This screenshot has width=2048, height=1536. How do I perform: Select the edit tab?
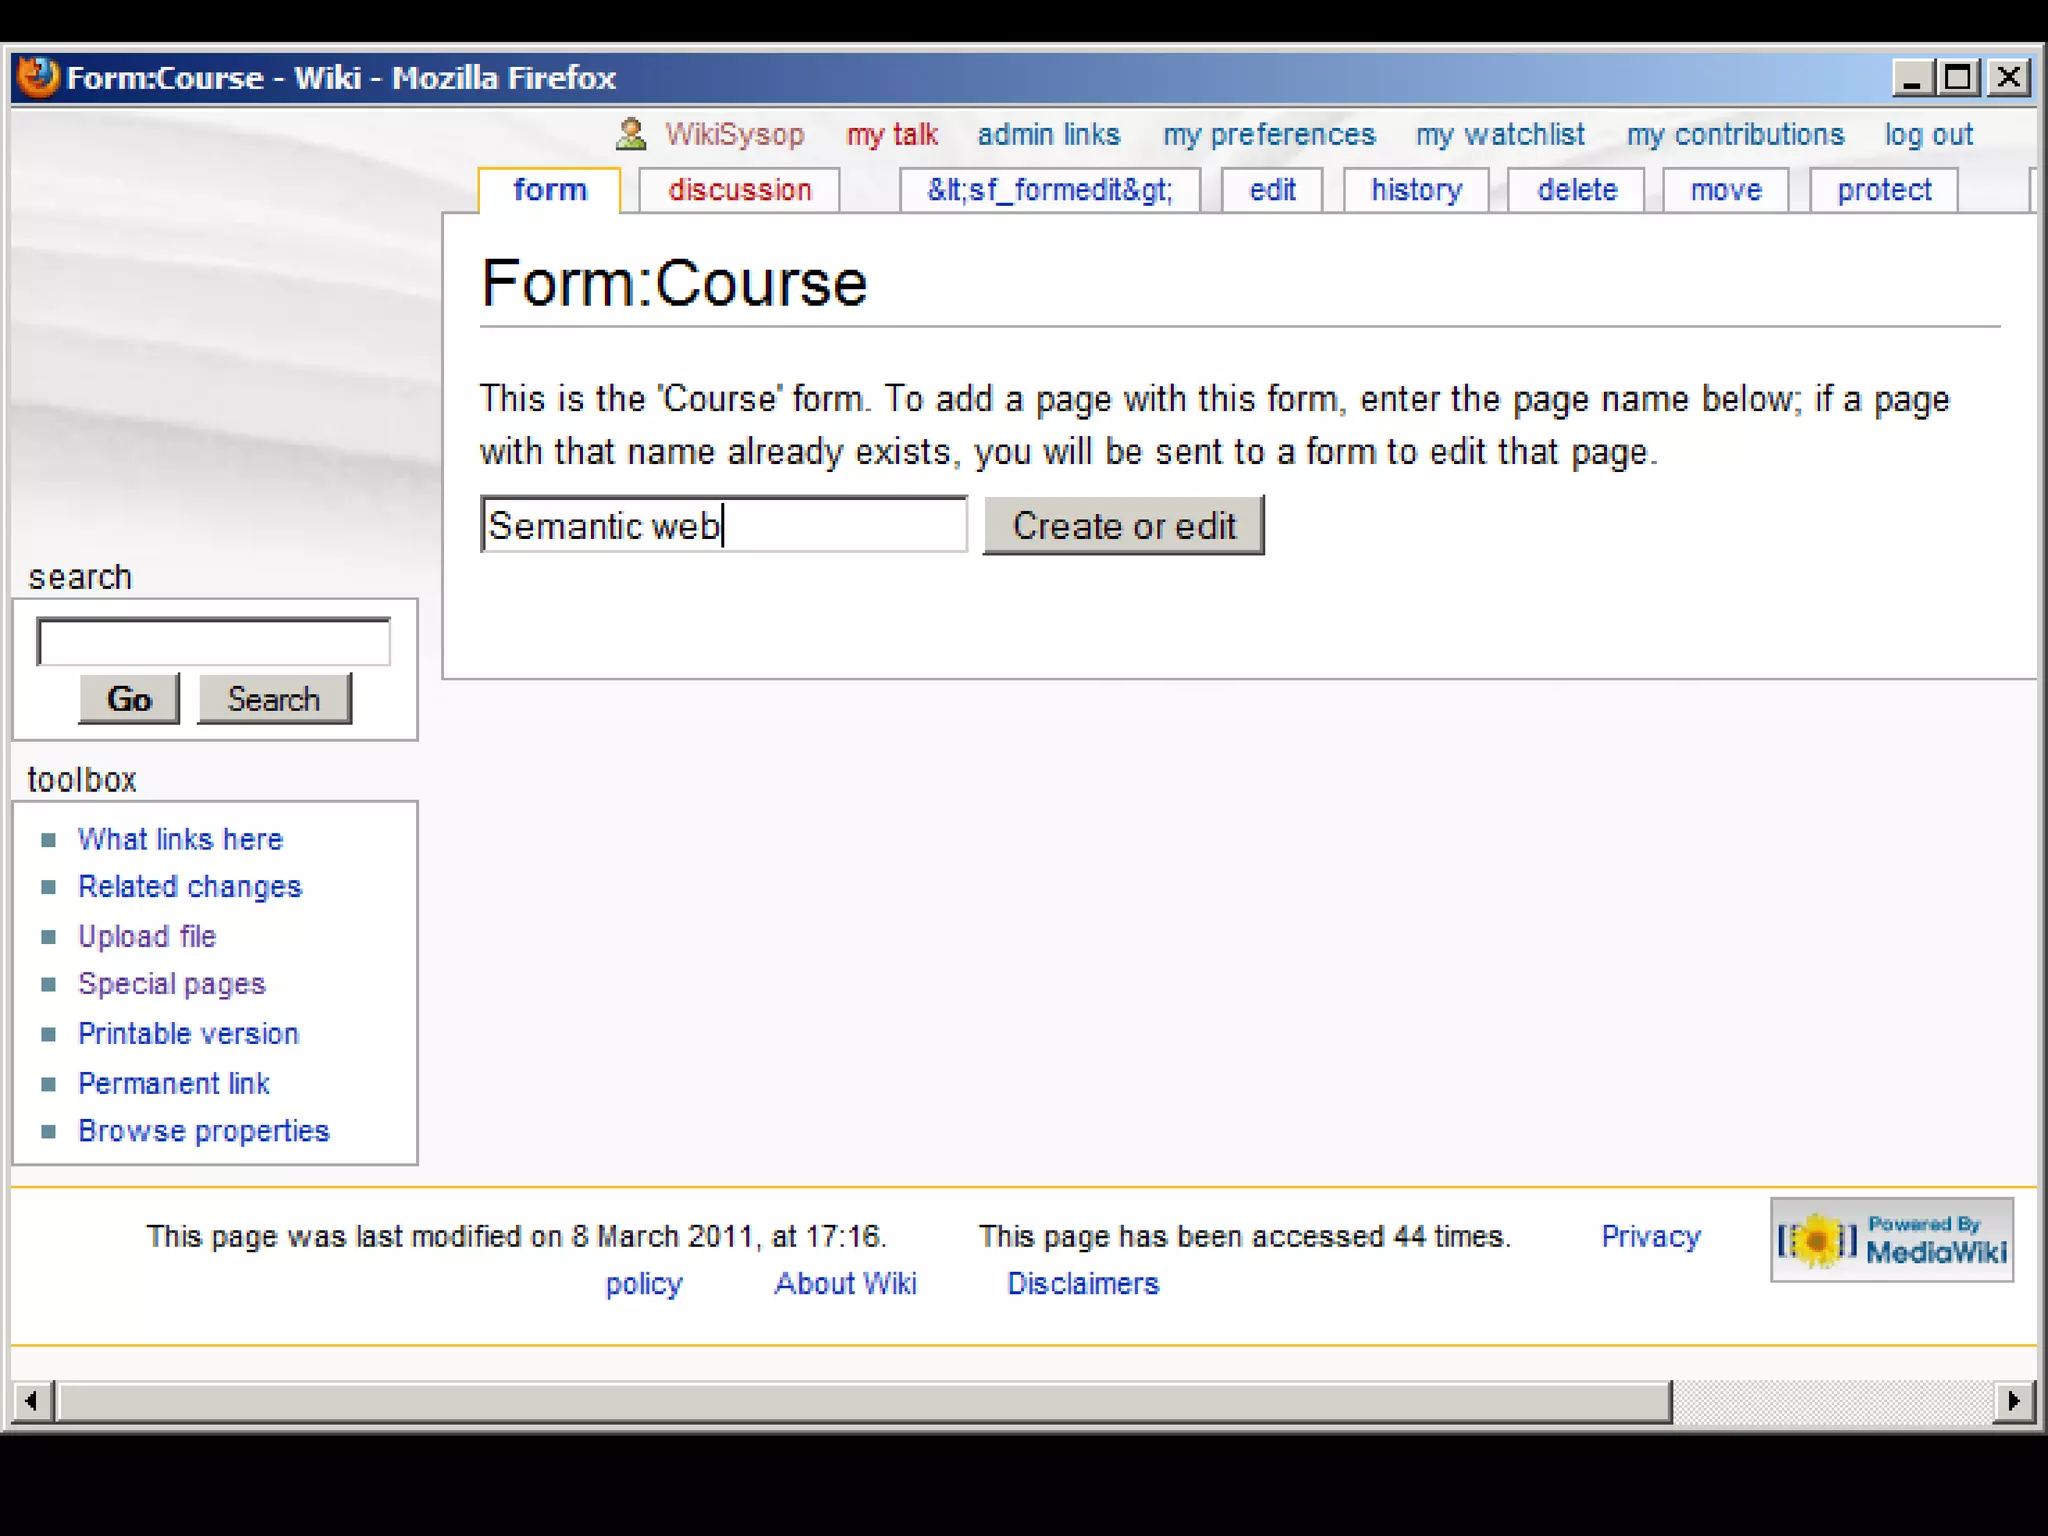click(1272, 190)
